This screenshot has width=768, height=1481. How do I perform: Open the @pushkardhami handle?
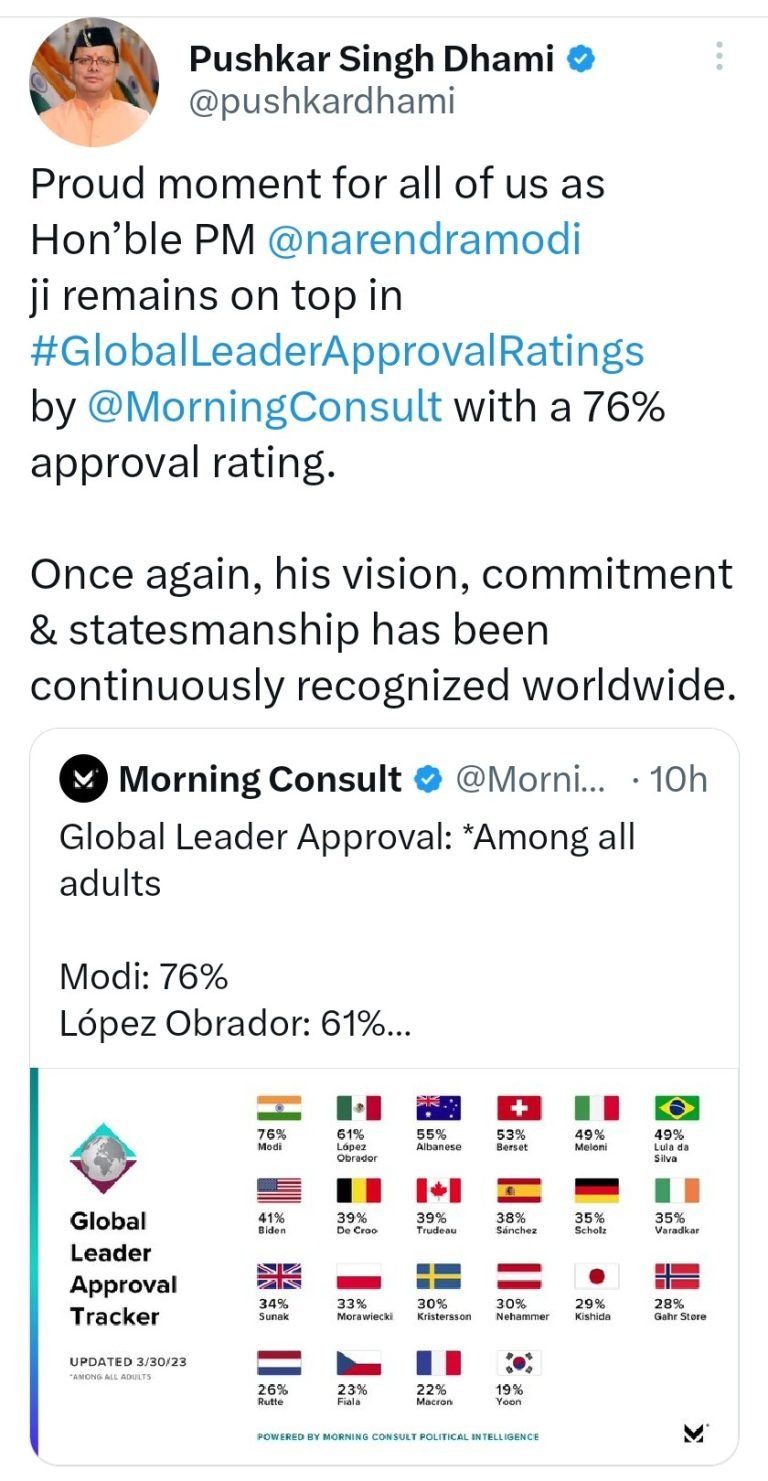coord(321,102)
